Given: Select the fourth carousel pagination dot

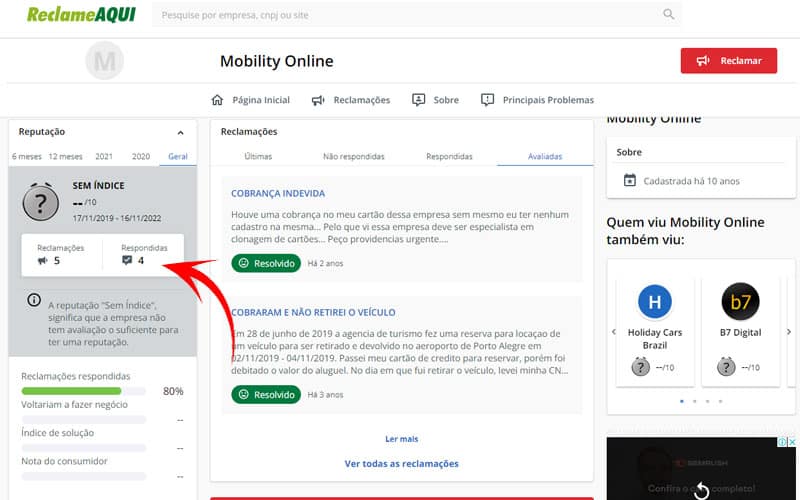Looking at the screenshot, I should point(720,402).
